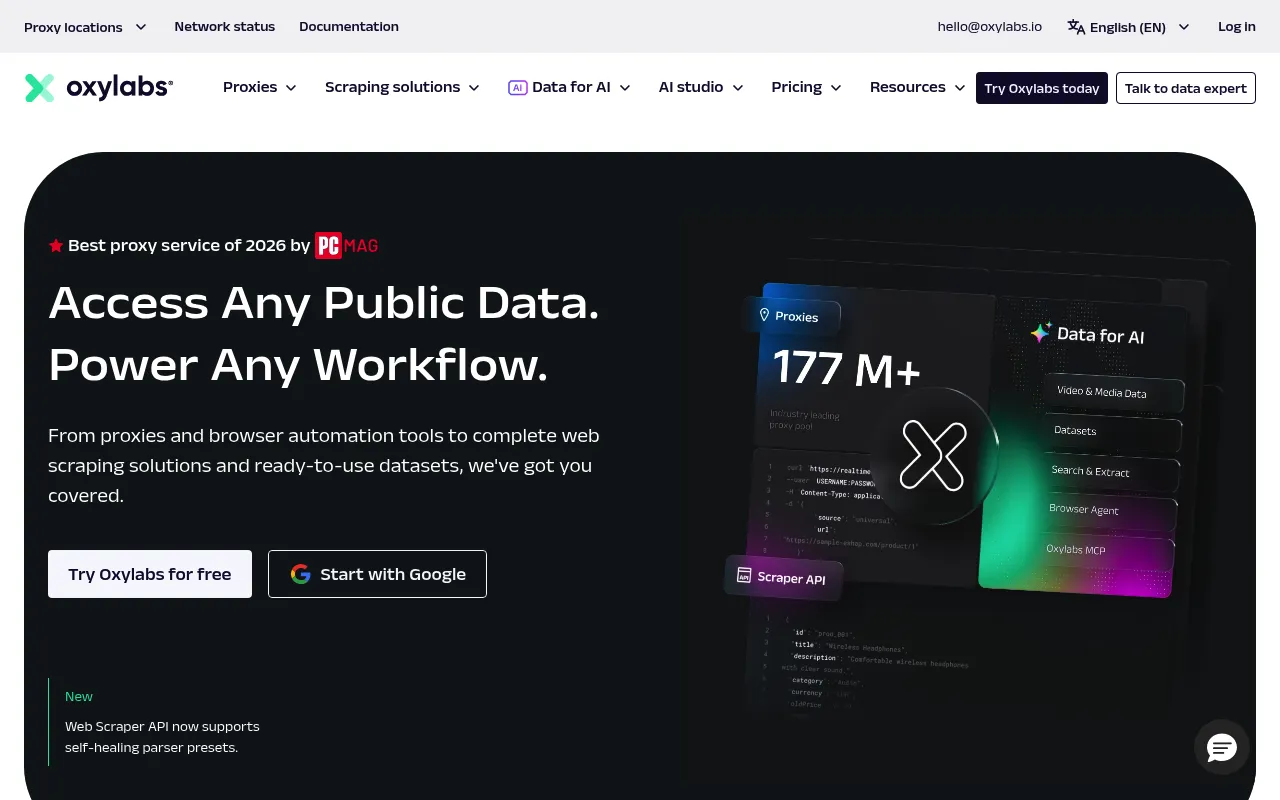The height and width of the screenshot is (800, 1280).
Task: Click the 'Power Any Workflow.' headline
Action: coord(298,365)
